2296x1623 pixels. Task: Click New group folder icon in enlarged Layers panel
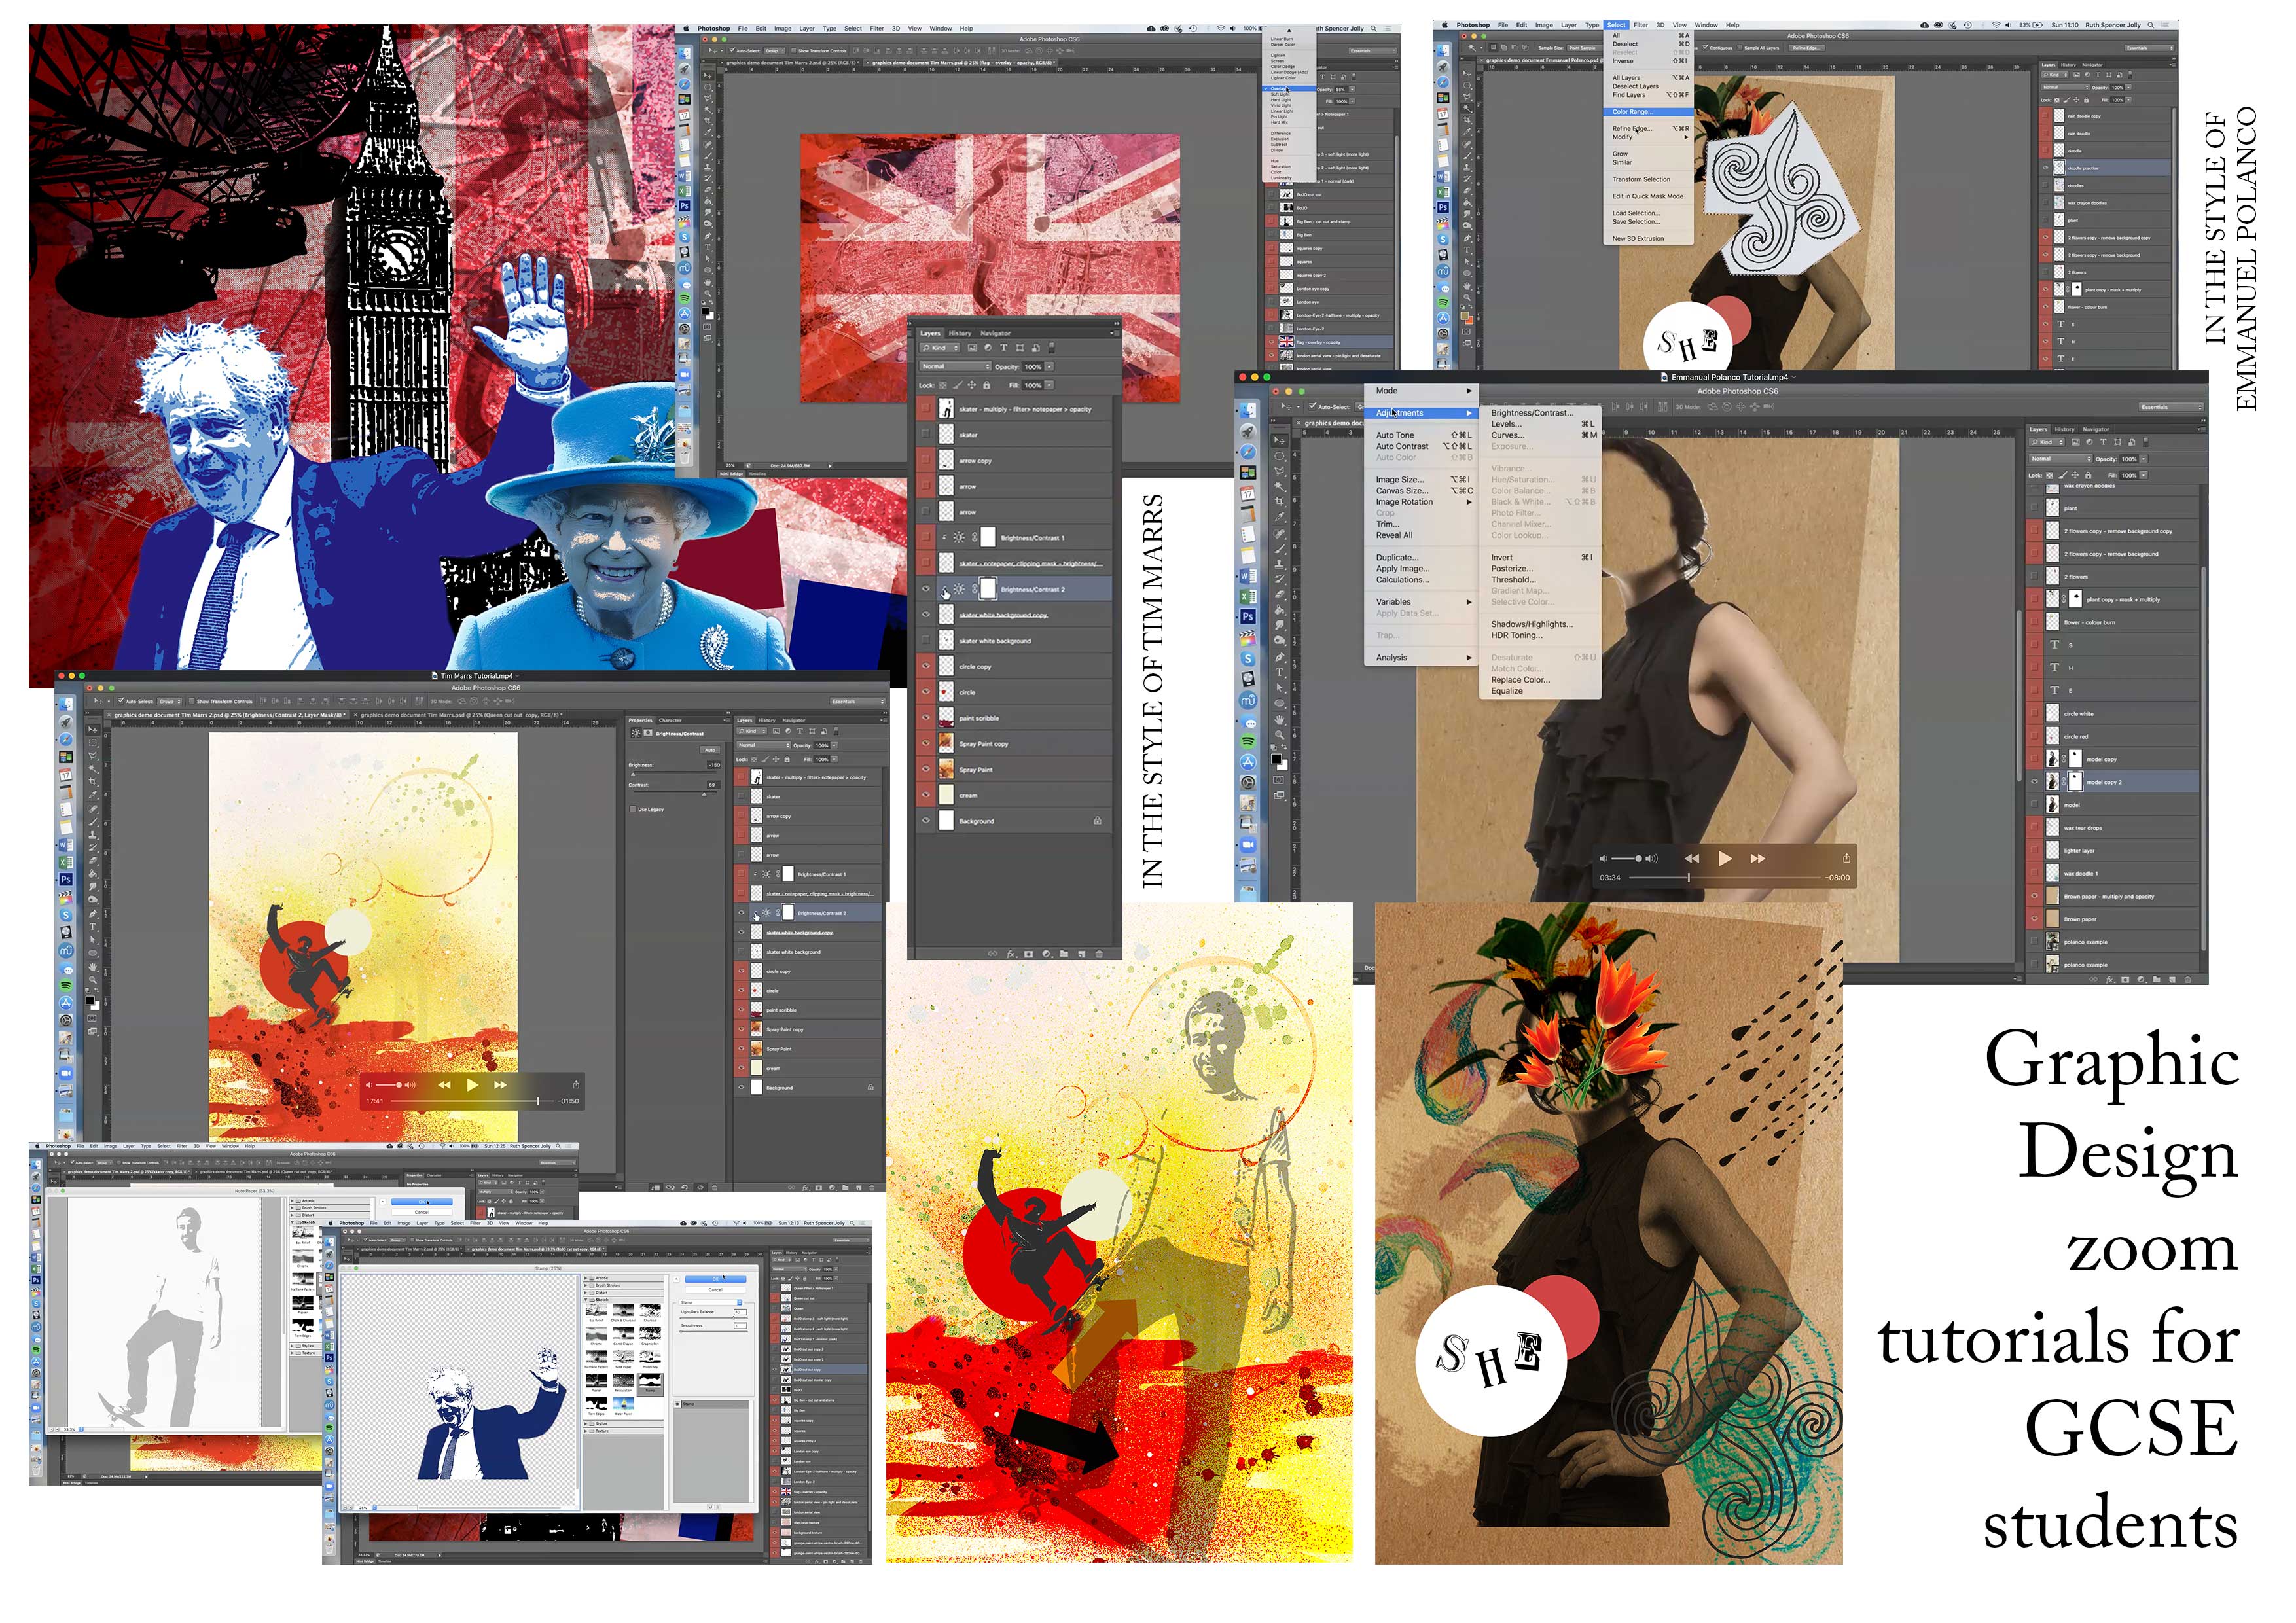(x=1064, y=954)
